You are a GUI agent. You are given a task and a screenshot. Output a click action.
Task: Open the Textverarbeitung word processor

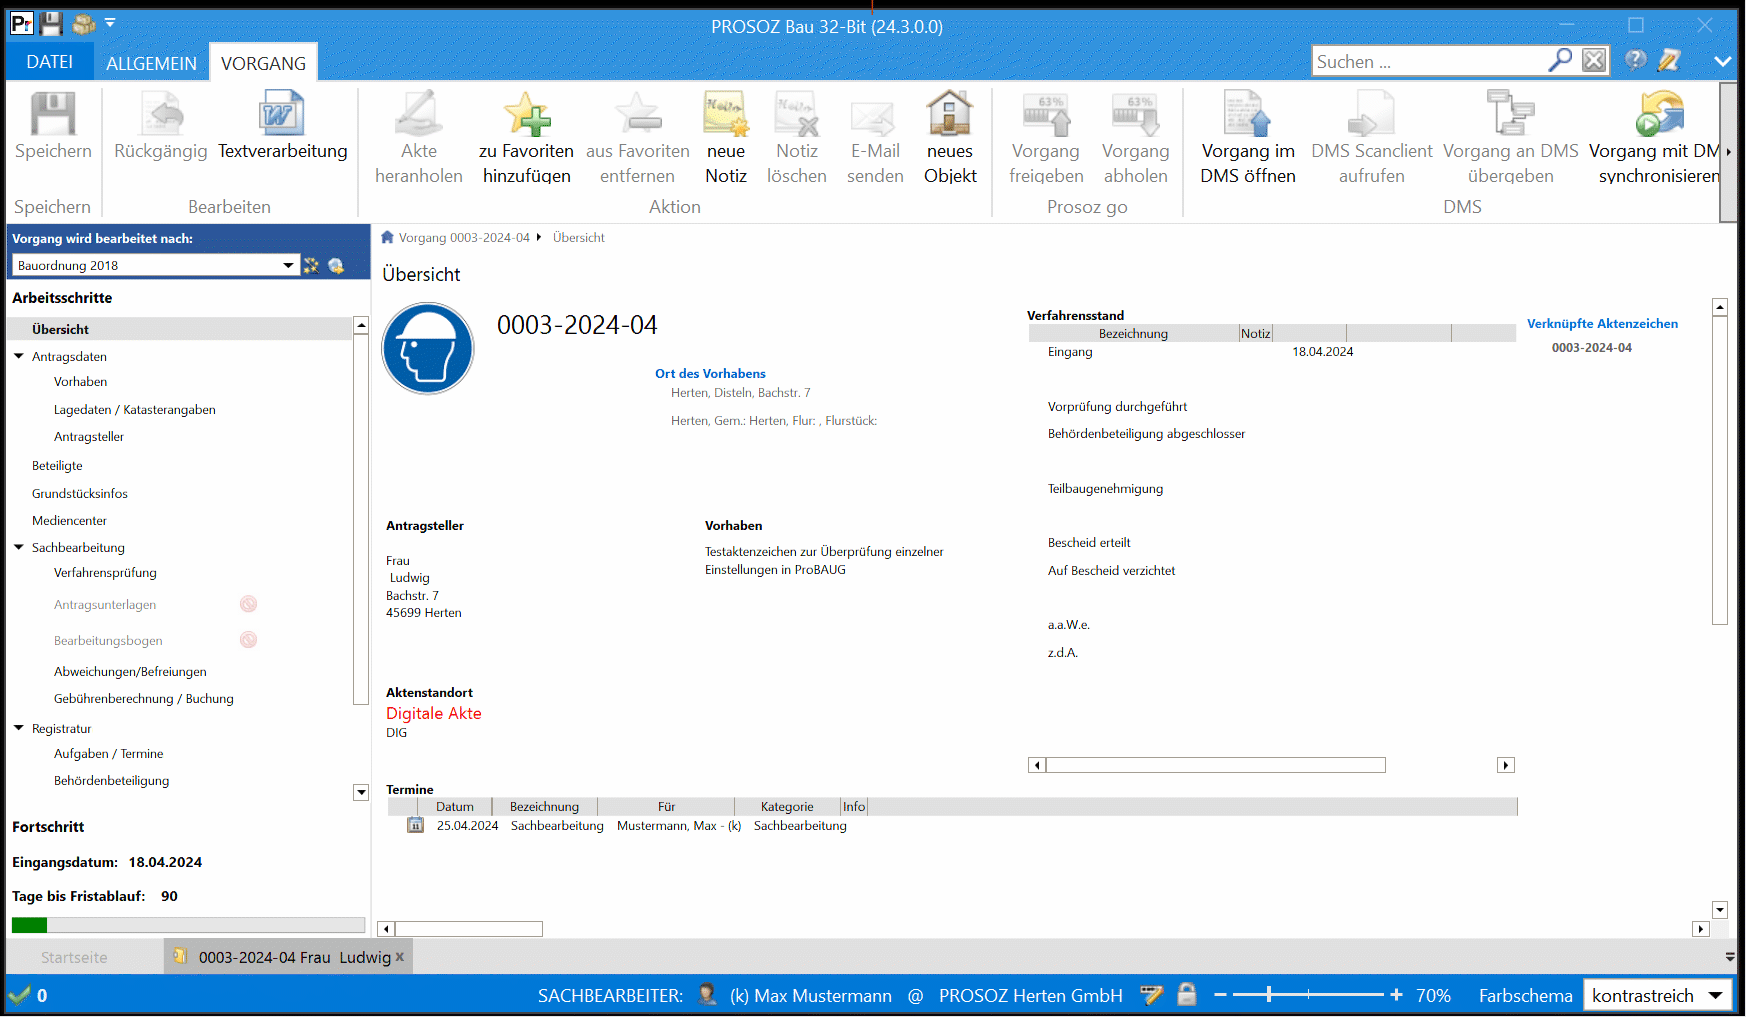[x=283, y=126]
